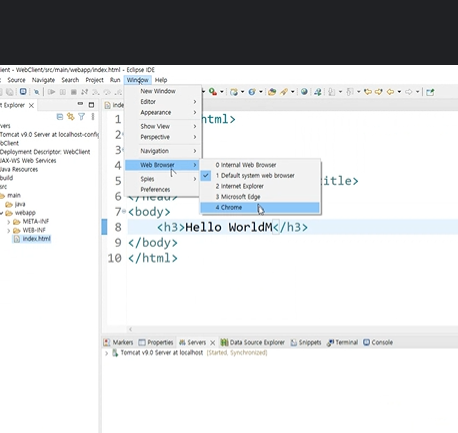Screen dimensions: 458x433
Task: Expand the WEB-INF folder
Action: click(x=9, y=230)
